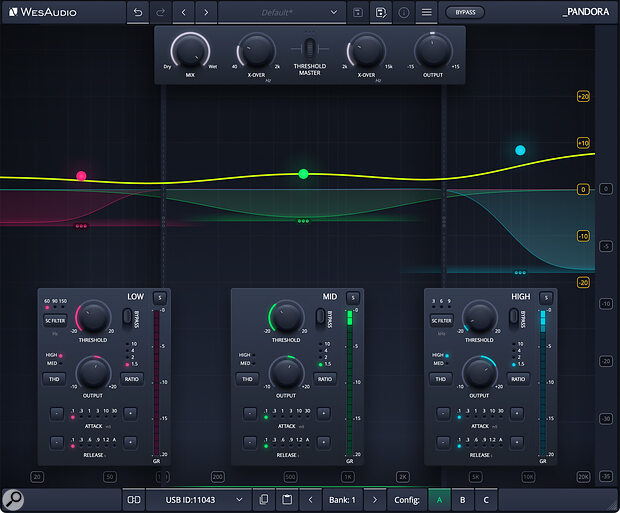This screenshot has height=513, width=620.
Task: Decrease MID band release with minus
Action: 250,442
